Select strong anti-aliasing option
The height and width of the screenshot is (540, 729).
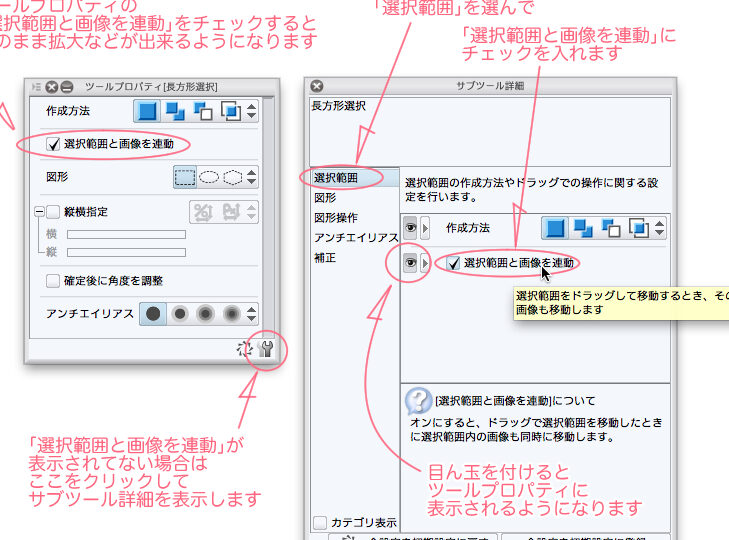pos(232,314)
